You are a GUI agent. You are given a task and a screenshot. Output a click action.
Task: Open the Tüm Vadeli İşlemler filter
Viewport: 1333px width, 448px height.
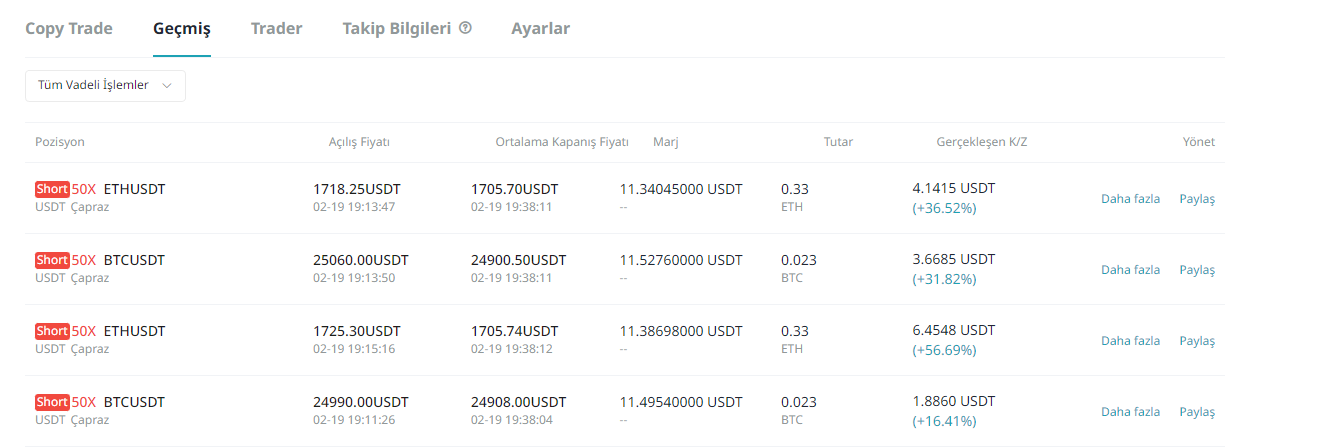105,86
